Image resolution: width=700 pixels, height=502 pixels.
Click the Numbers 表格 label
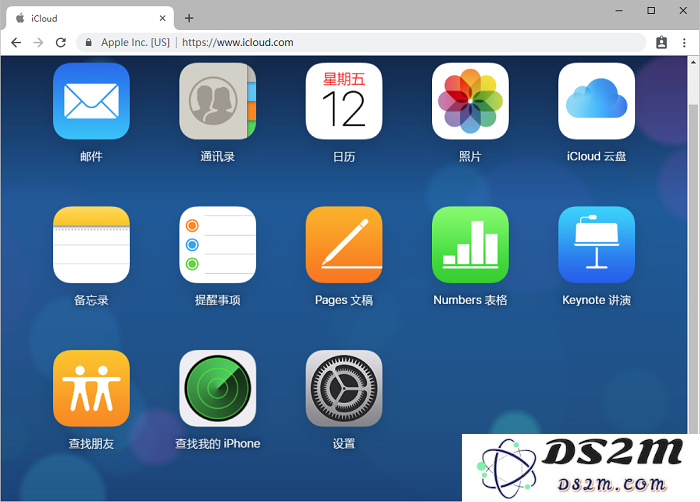point(470,300)
